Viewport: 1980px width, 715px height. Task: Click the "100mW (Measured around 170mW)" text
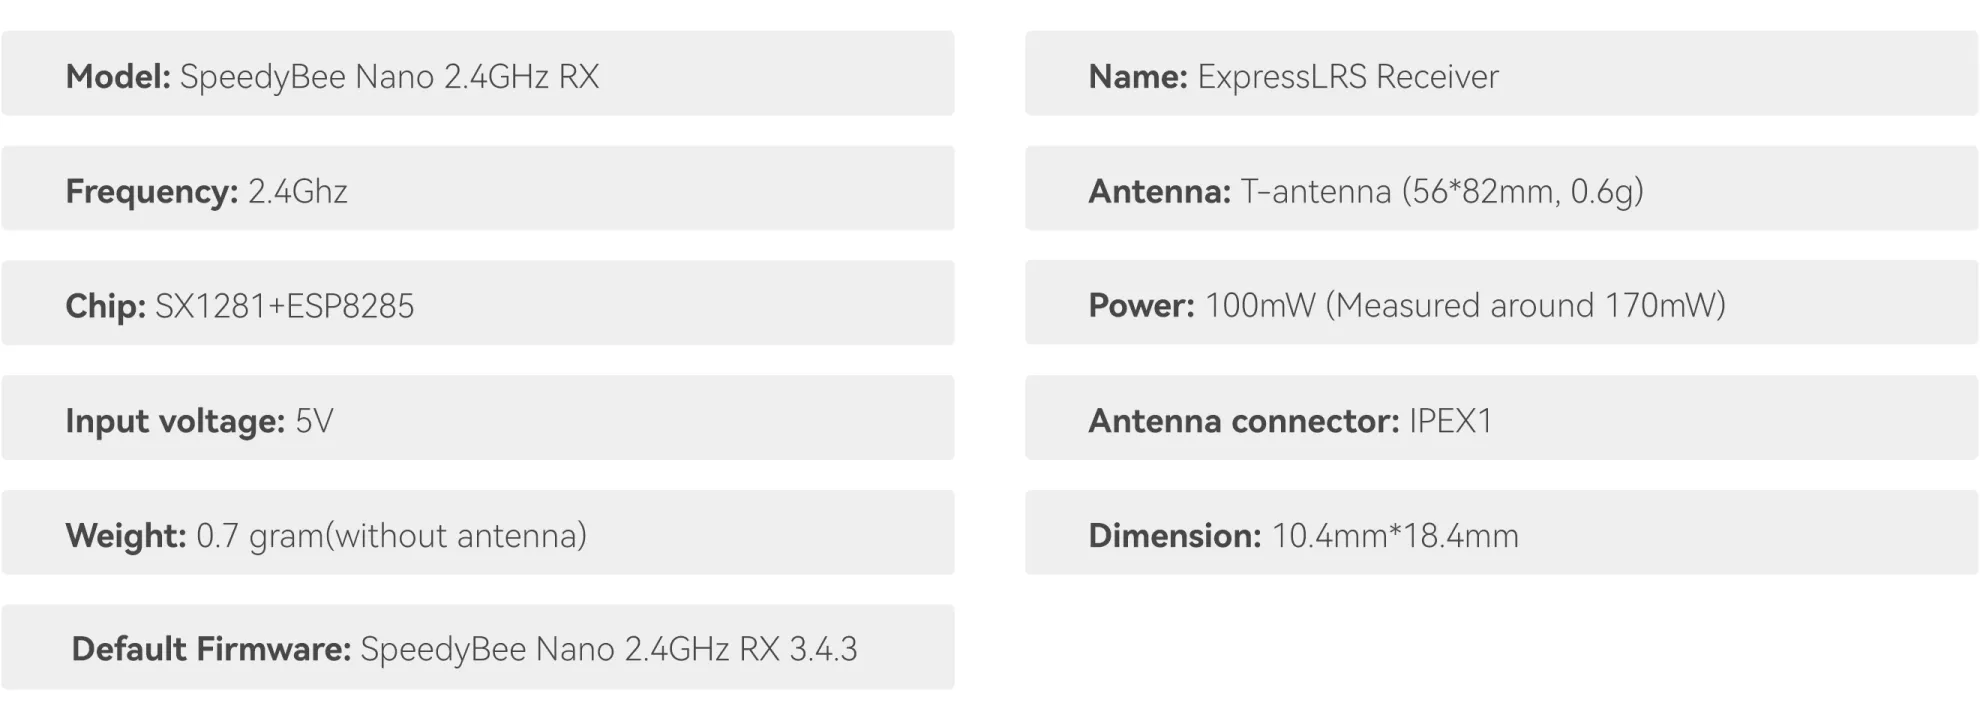pos(1465,306)
